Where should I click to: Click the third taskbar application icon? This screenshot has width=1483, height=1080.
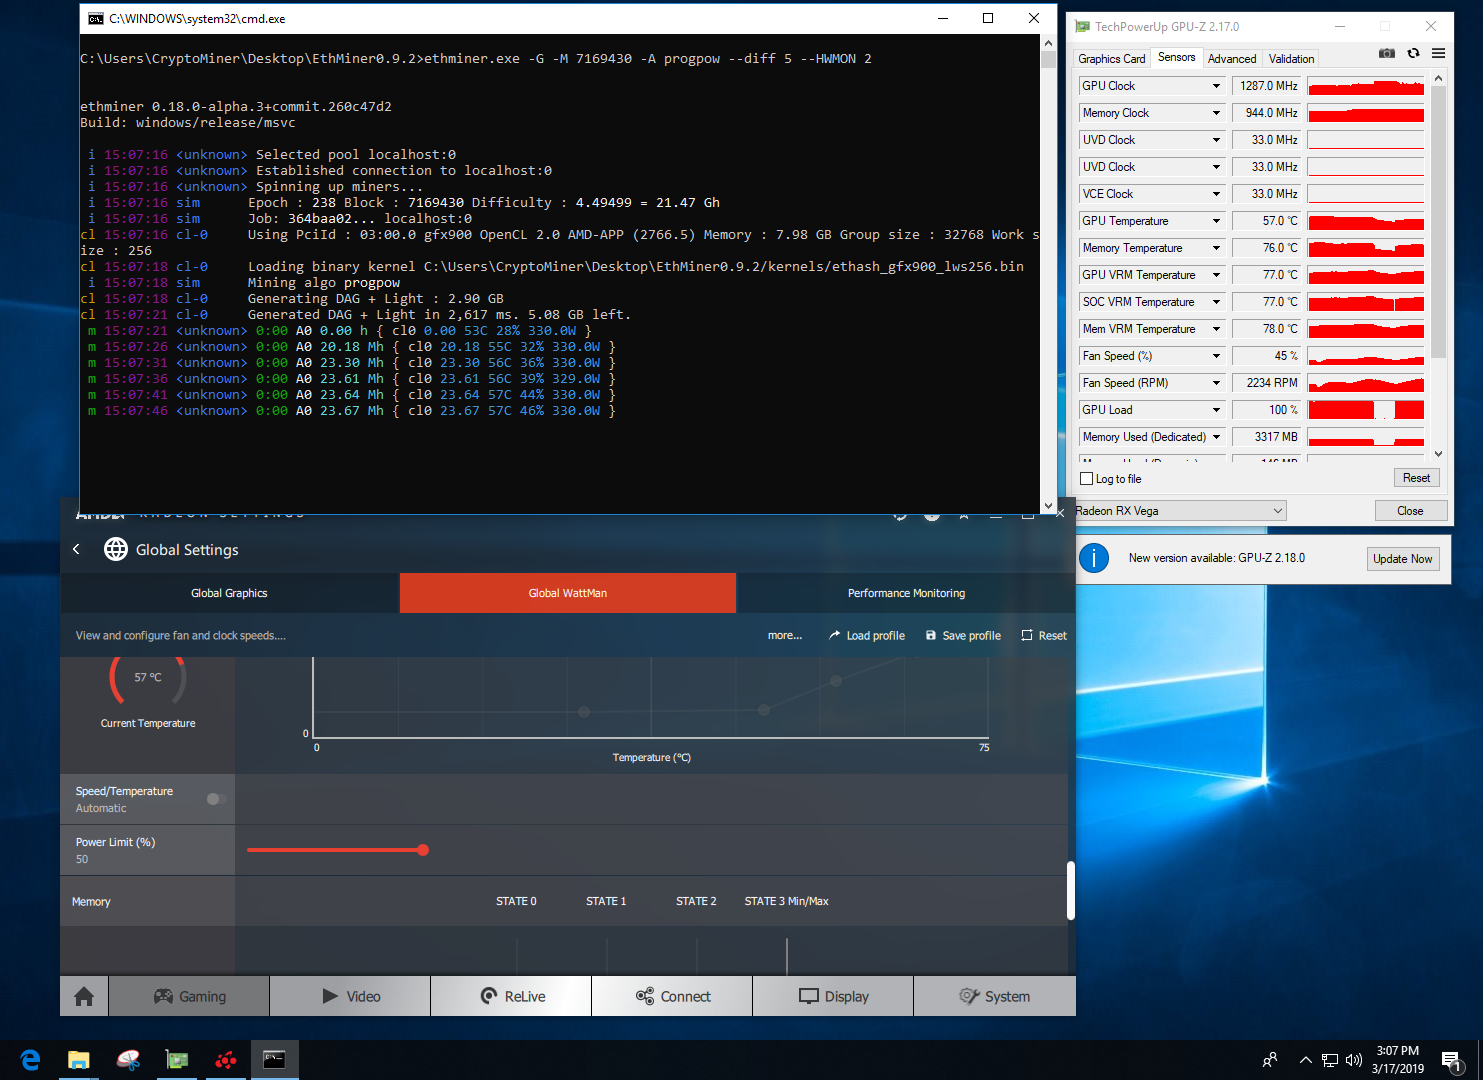(x=128, y=1060)
